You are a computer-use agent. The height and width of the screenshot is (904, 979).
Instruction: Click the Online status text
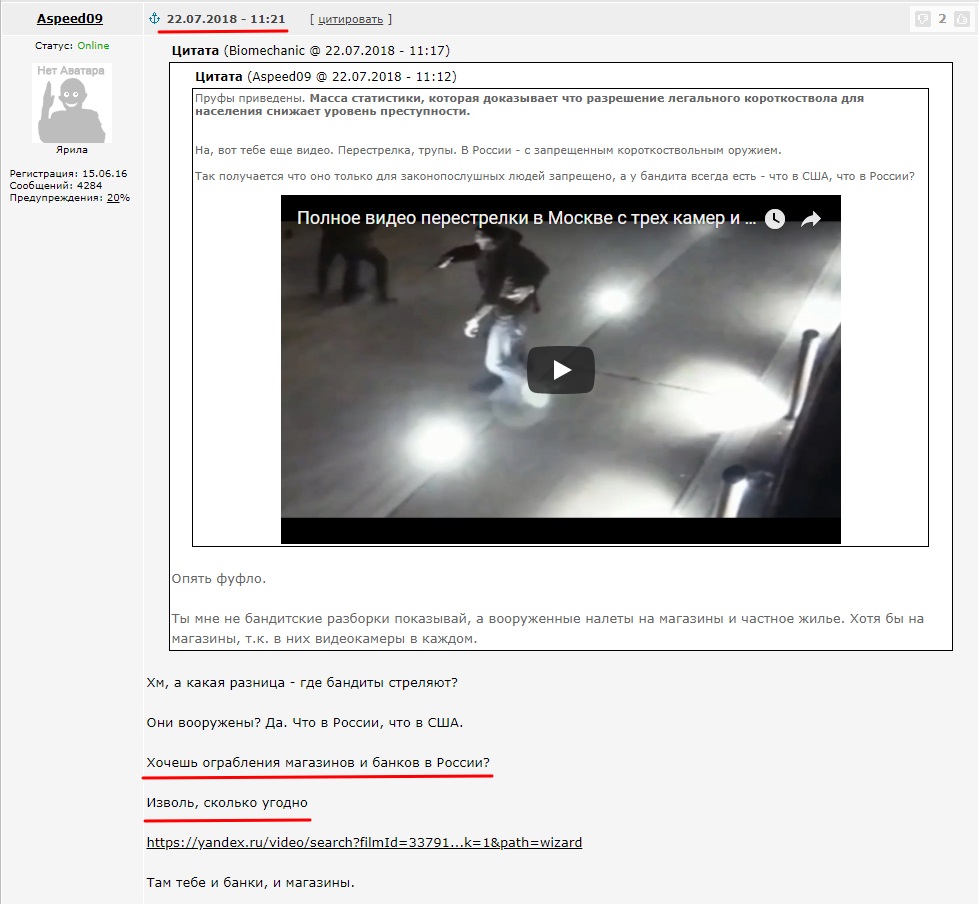93,46
